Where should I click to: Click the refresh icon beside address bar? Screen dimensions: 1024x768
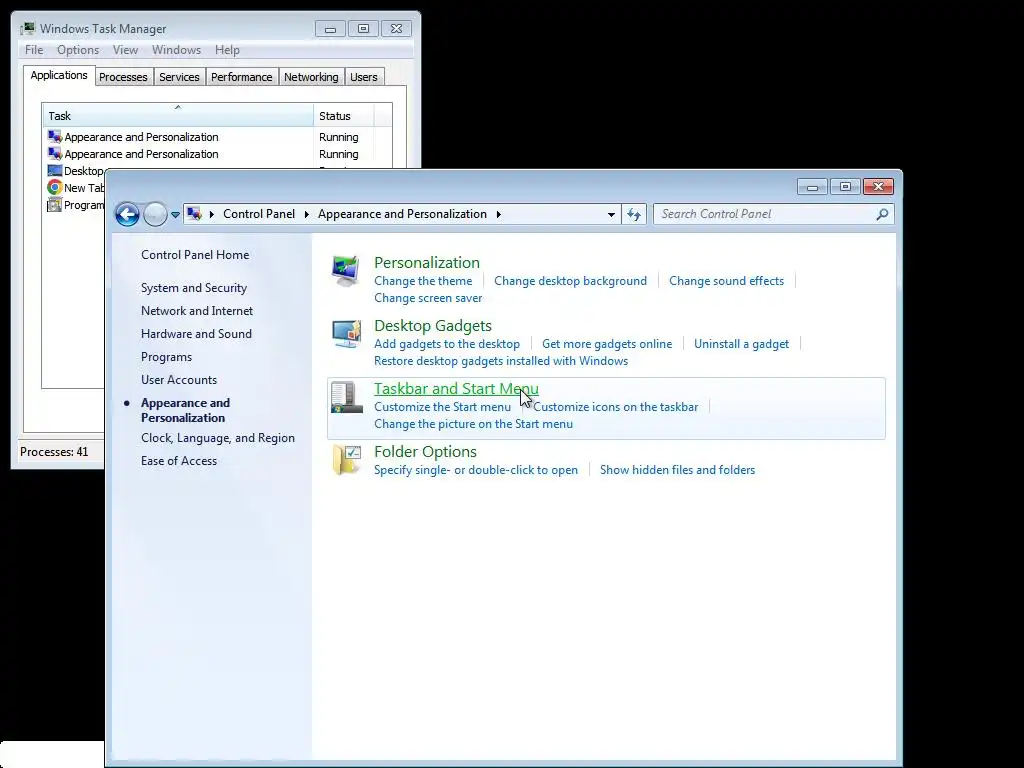tap(633, 214)
